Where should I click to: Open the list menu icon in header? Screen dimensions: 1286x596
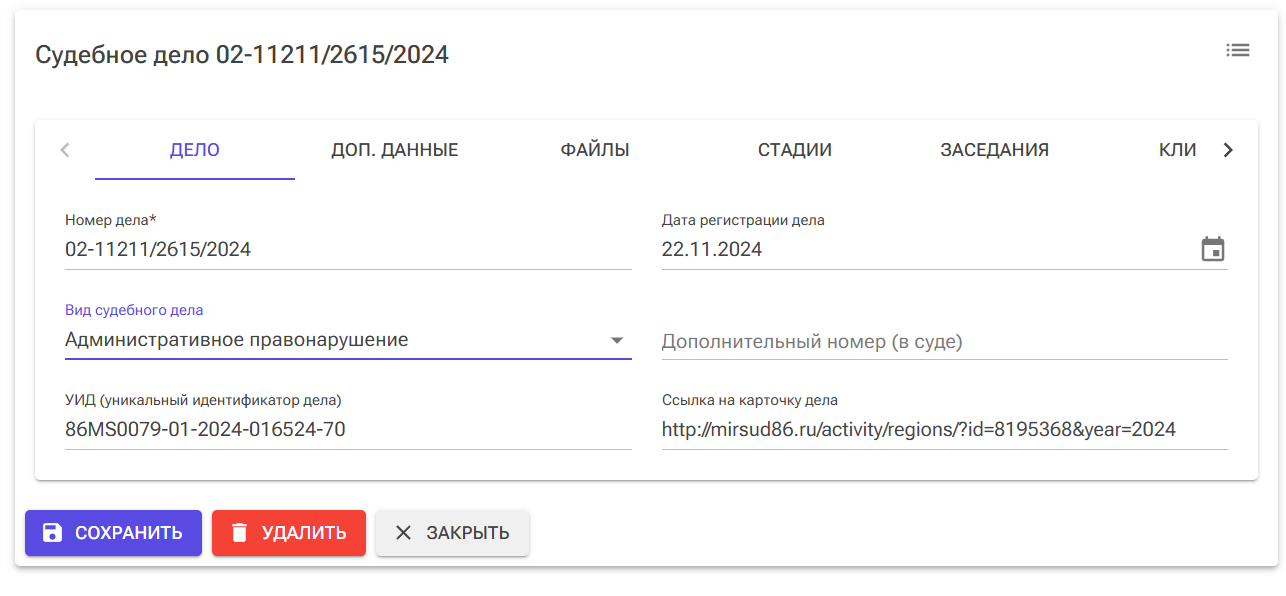(1238, 50)
